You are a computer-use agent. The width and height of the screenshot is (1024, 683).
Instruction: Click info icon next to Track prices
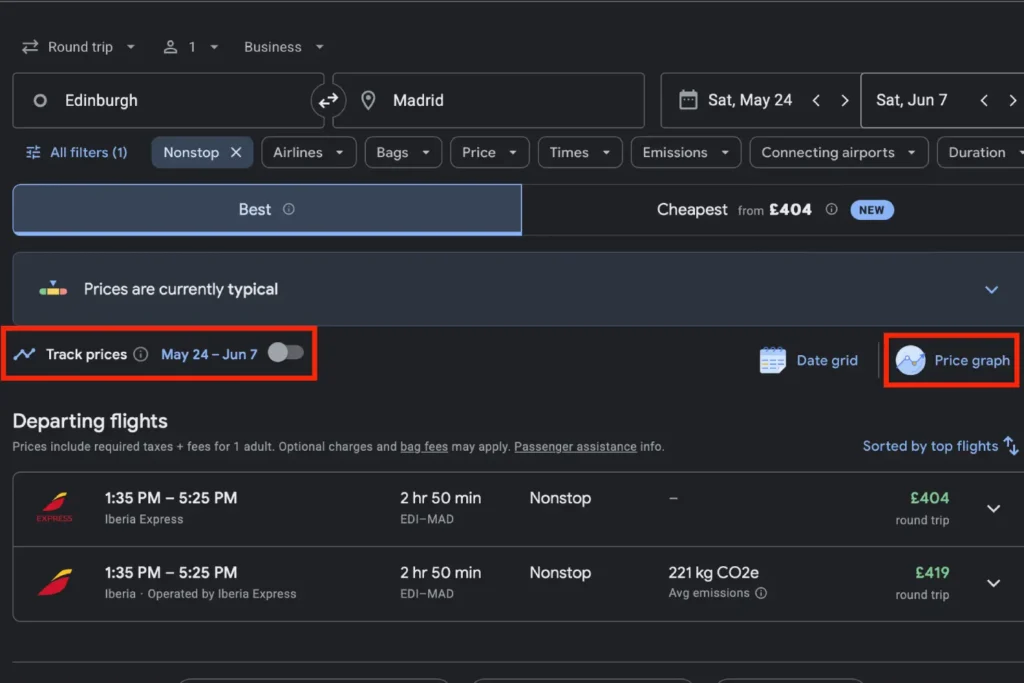click(x=141, y=354)
